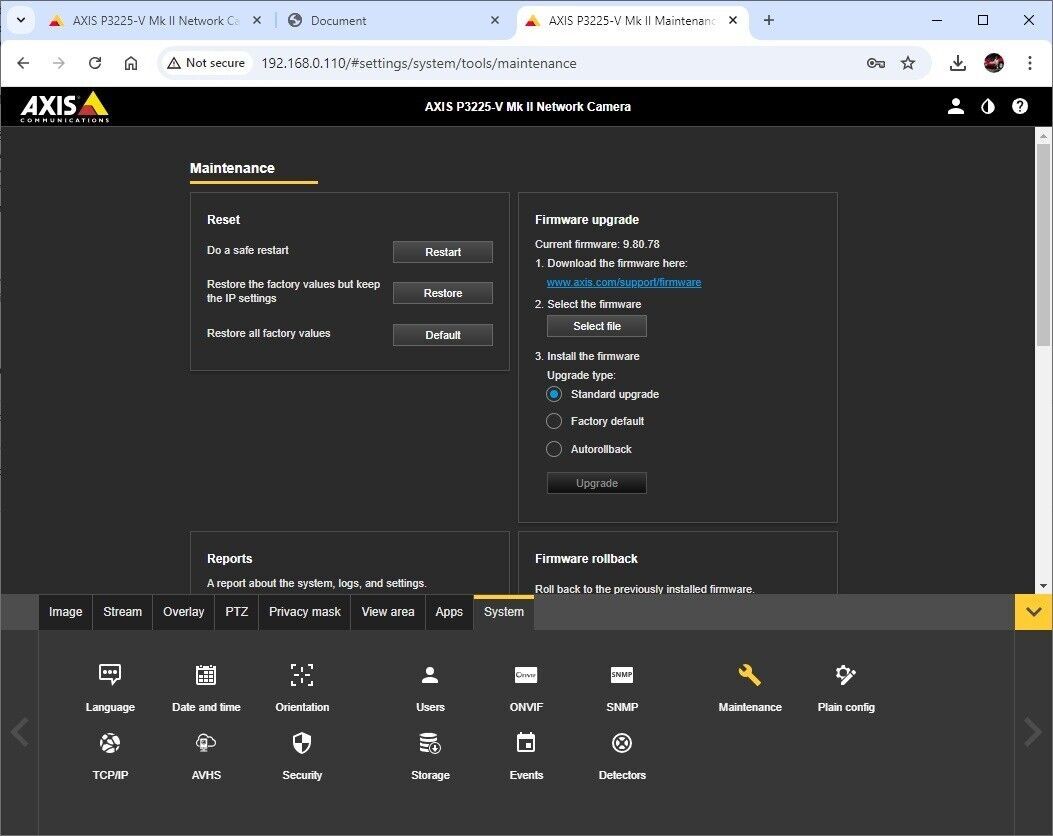
Task: Show next settings page with right arrow
Action: [1032, 732]
